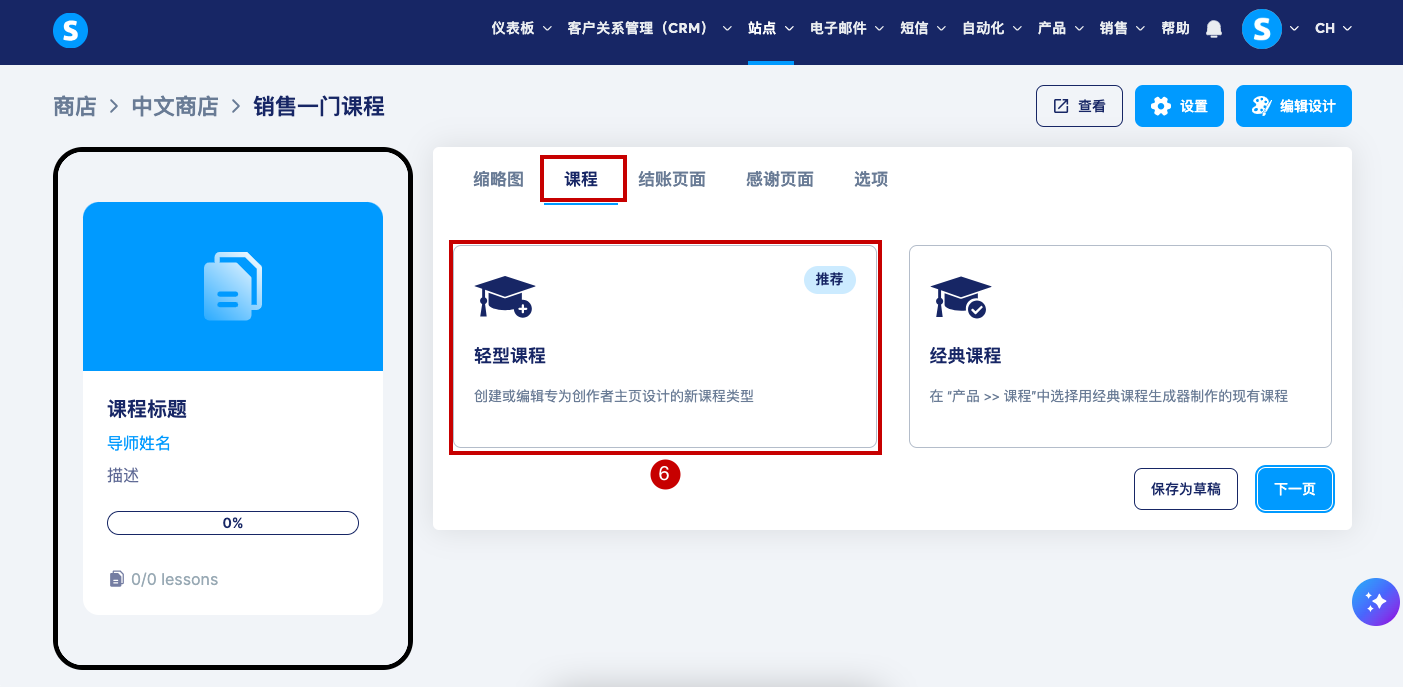Click the 轻型课程 graduation cap icon
Image resolution: width=1403 pixels, height=687 pixels.
pos(504,296)
